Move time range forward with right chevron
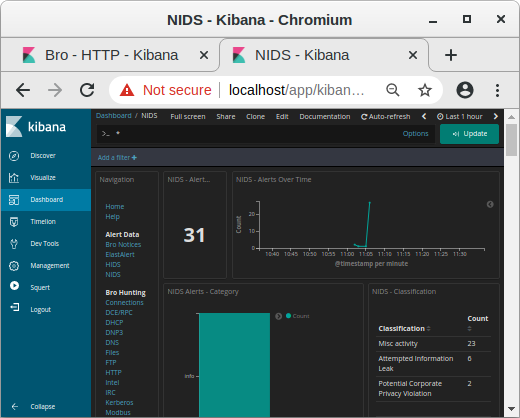The height and width of the screenshot is (418, 520). click(496, 116)
